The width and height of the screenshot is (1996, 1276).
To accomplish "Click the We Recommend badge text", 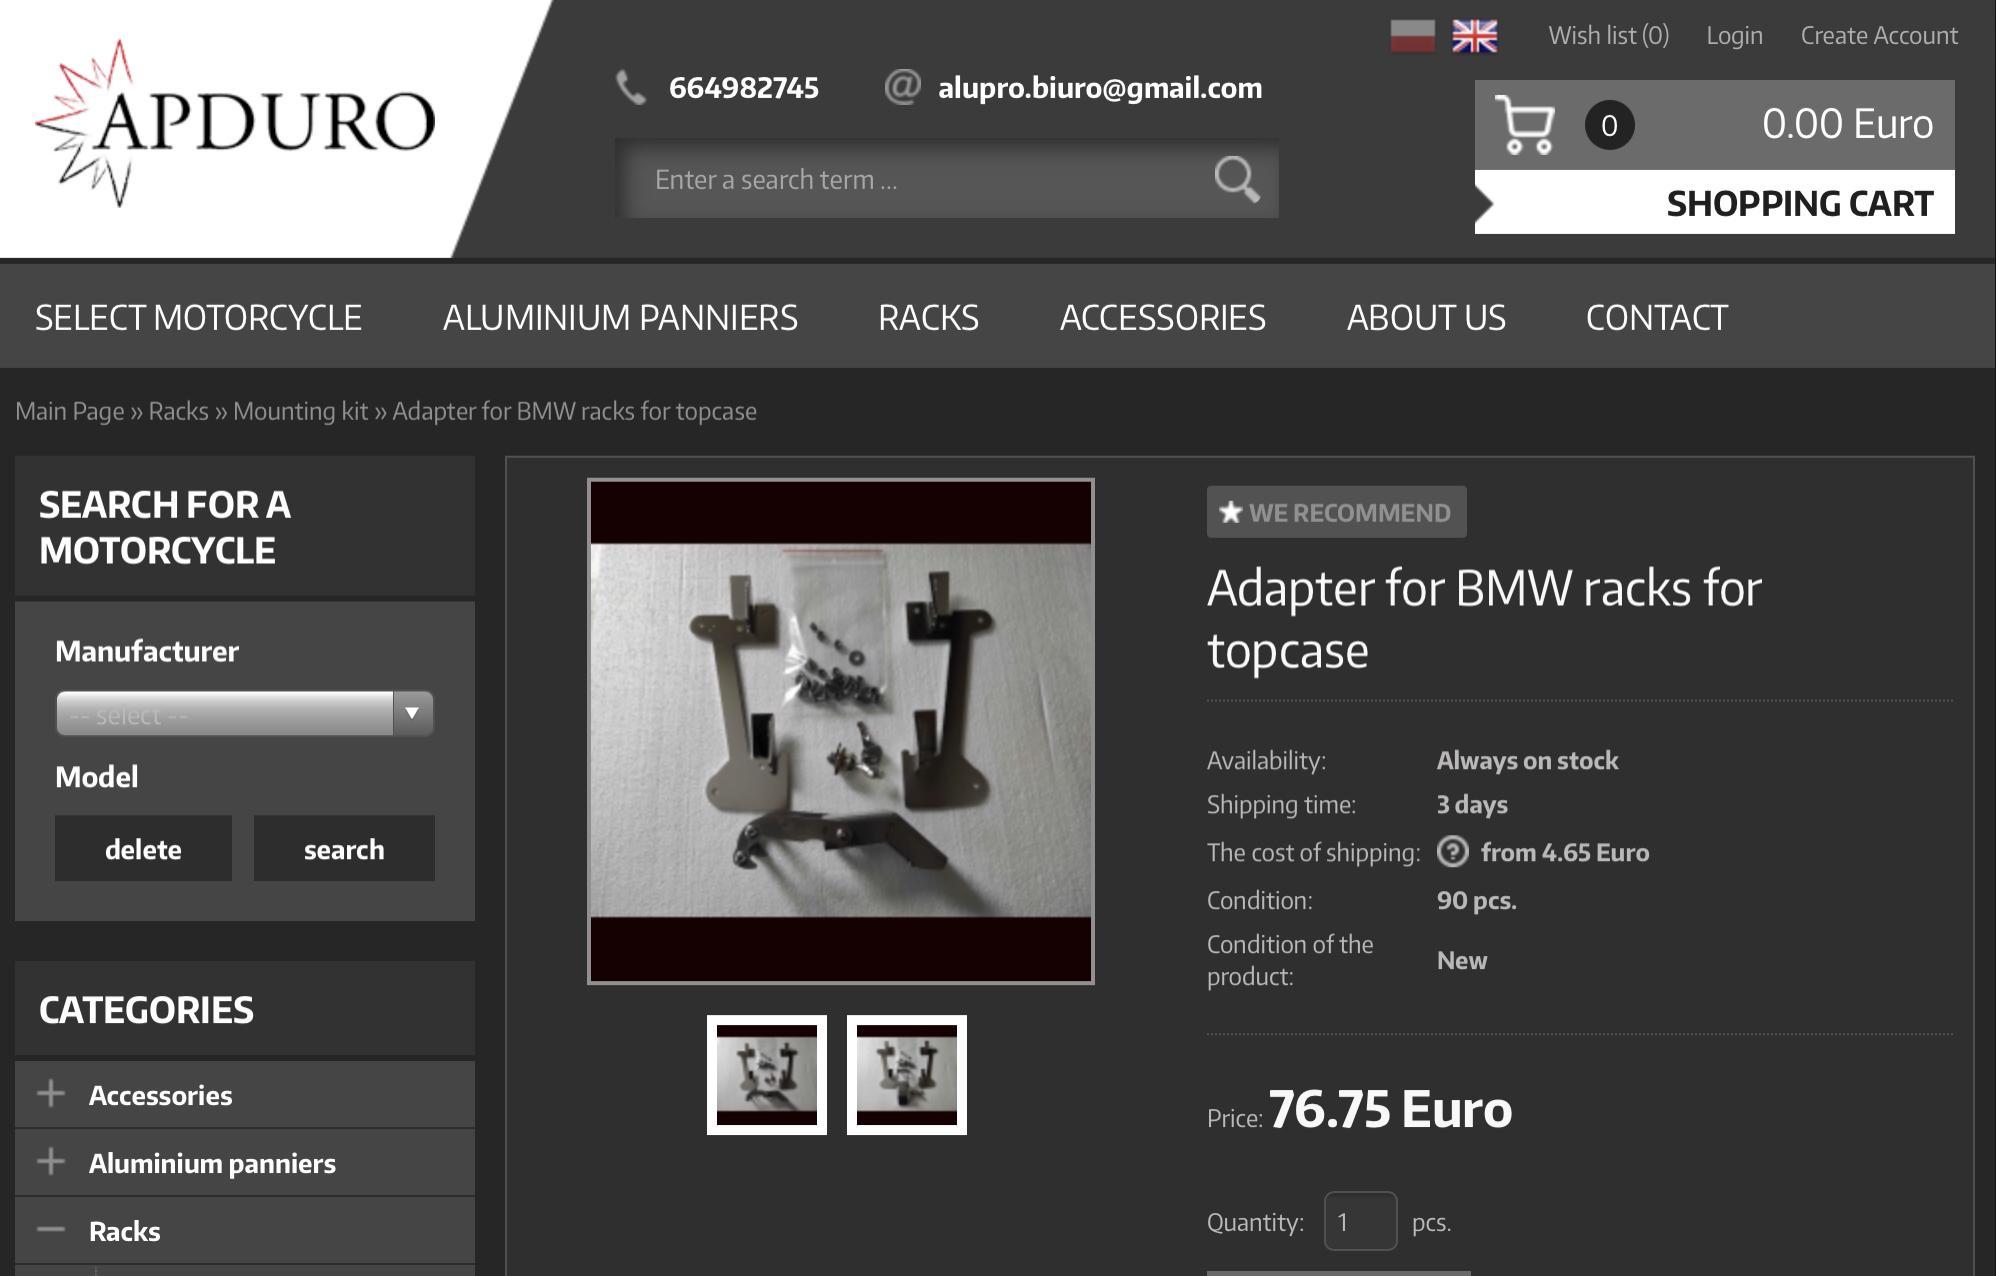I will (1349, 513).
